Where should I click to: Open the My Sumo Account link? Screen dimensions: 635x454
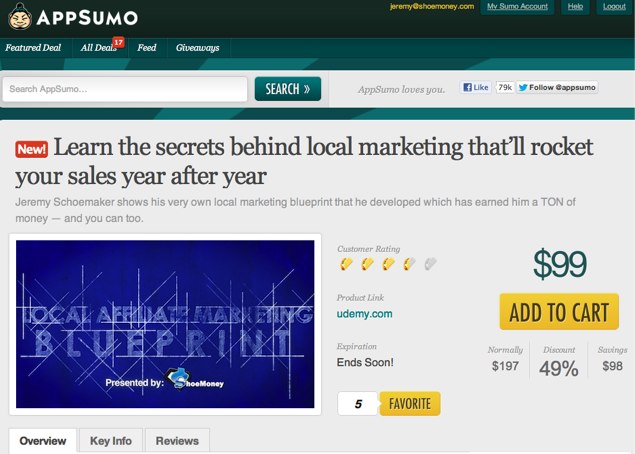(x=517, y=6)
